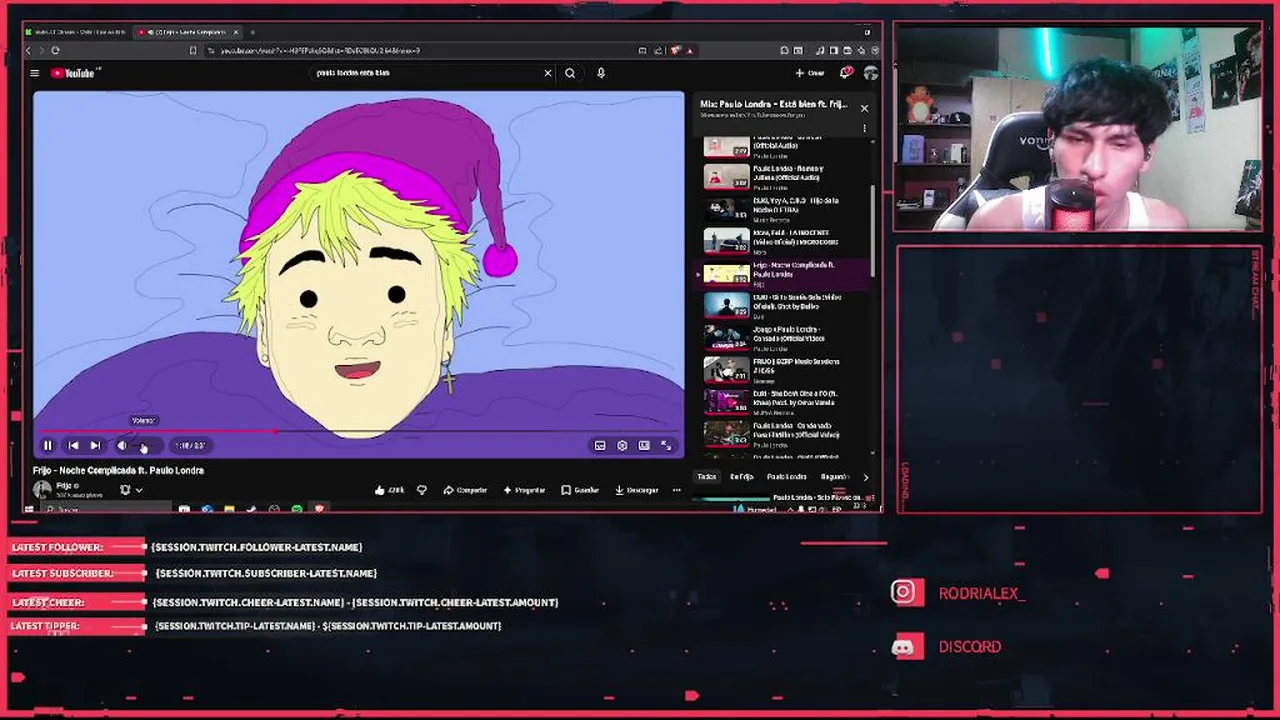Open channel notification bell dropdown

131,490
